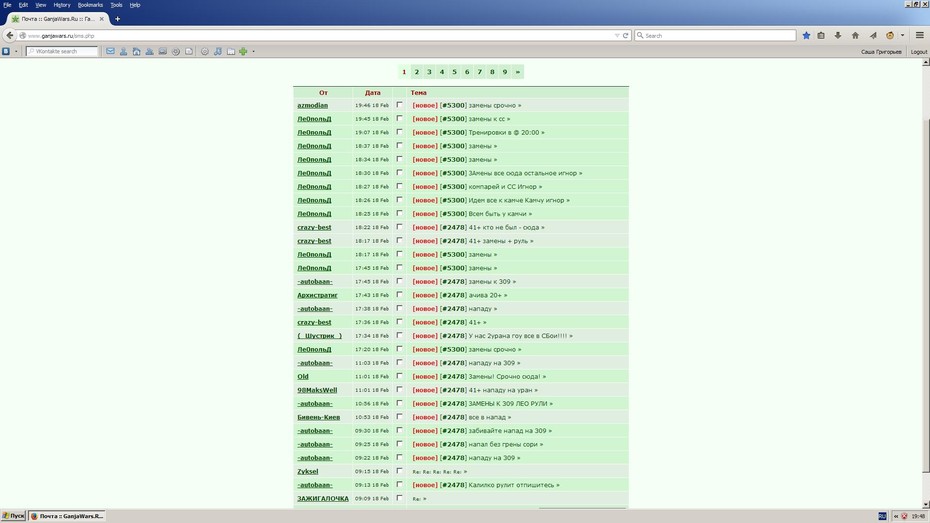Focus the browser Search box
The width and height of the screenshot is (930, 523).
click(715, 36)
